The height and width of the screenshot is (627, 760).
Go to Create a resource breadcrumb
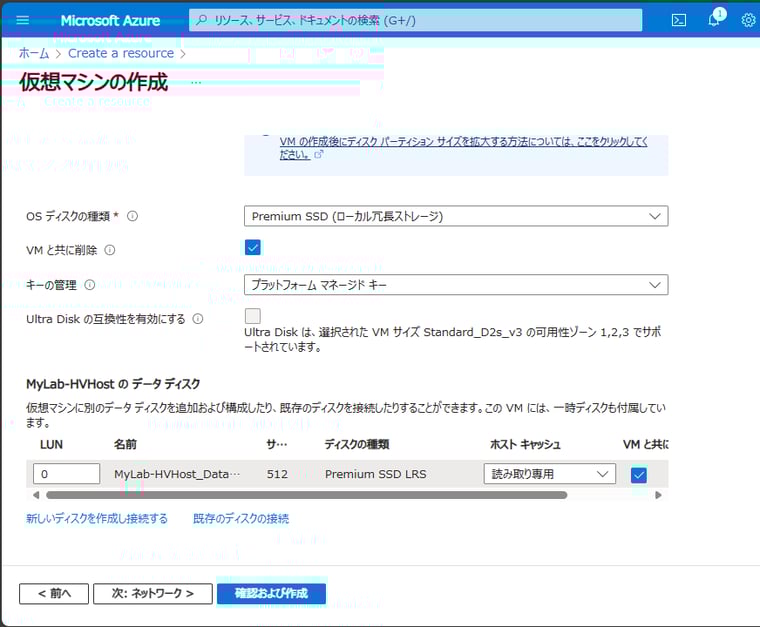click(121, 53)
